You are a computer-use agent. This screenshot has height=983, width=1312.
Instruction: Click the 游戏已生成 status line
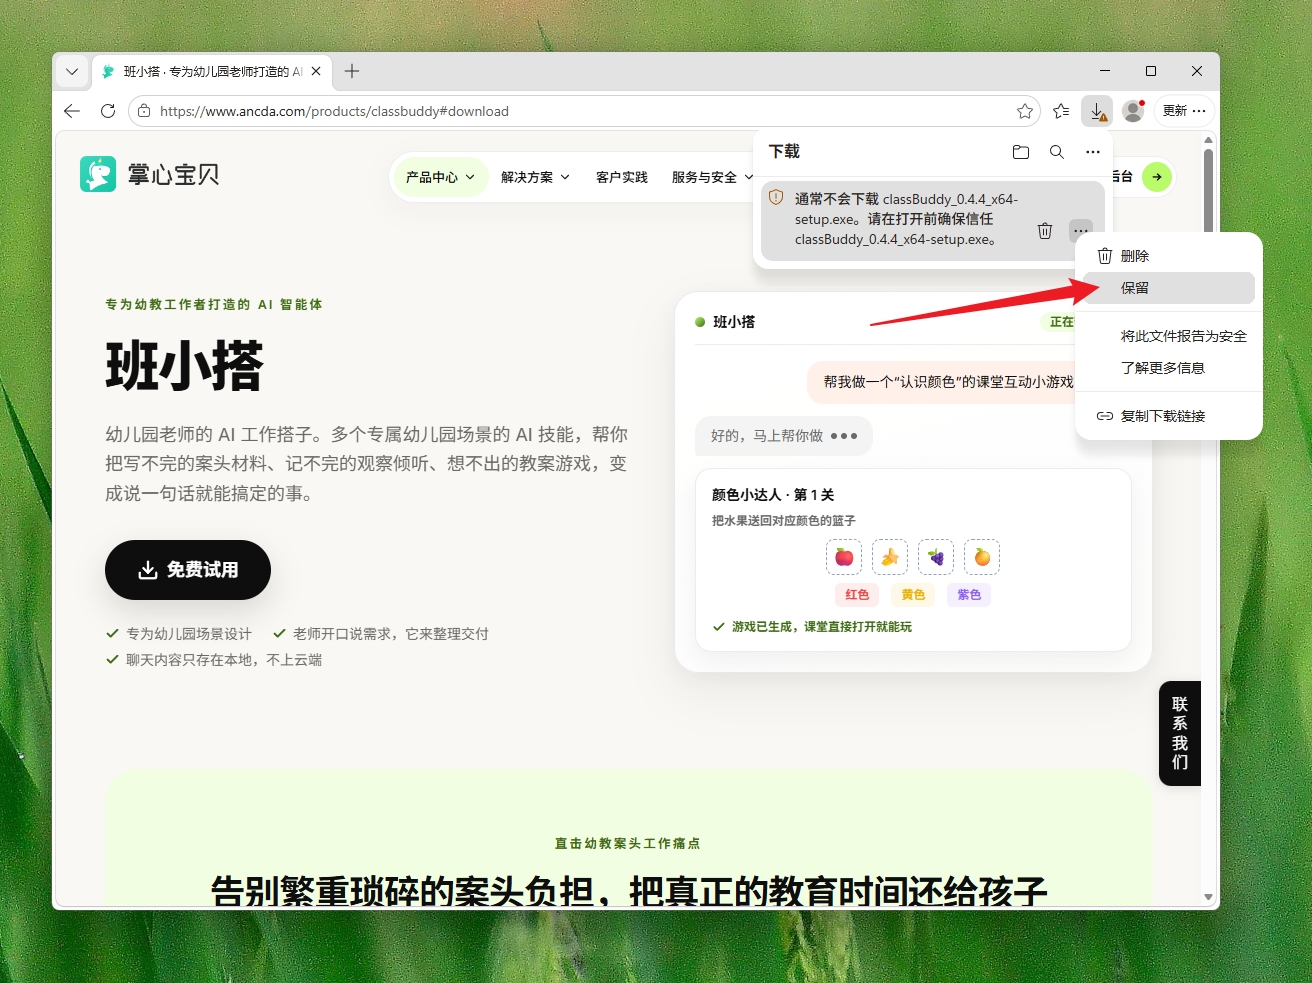[812, 627]
